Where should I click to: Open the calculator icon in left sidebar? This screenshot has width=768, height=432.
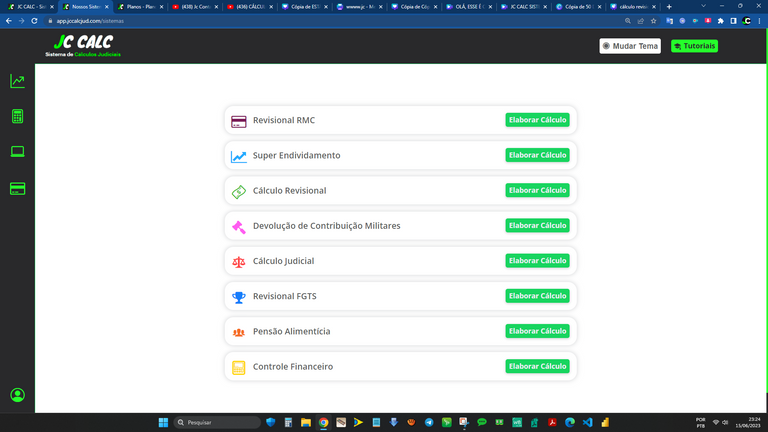[18, 116]
